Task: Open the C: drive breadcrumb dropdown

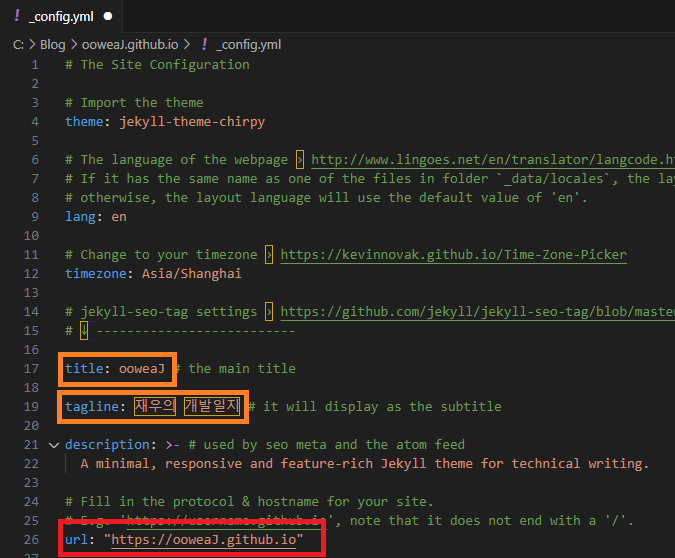Action: [x=19, y=44]
